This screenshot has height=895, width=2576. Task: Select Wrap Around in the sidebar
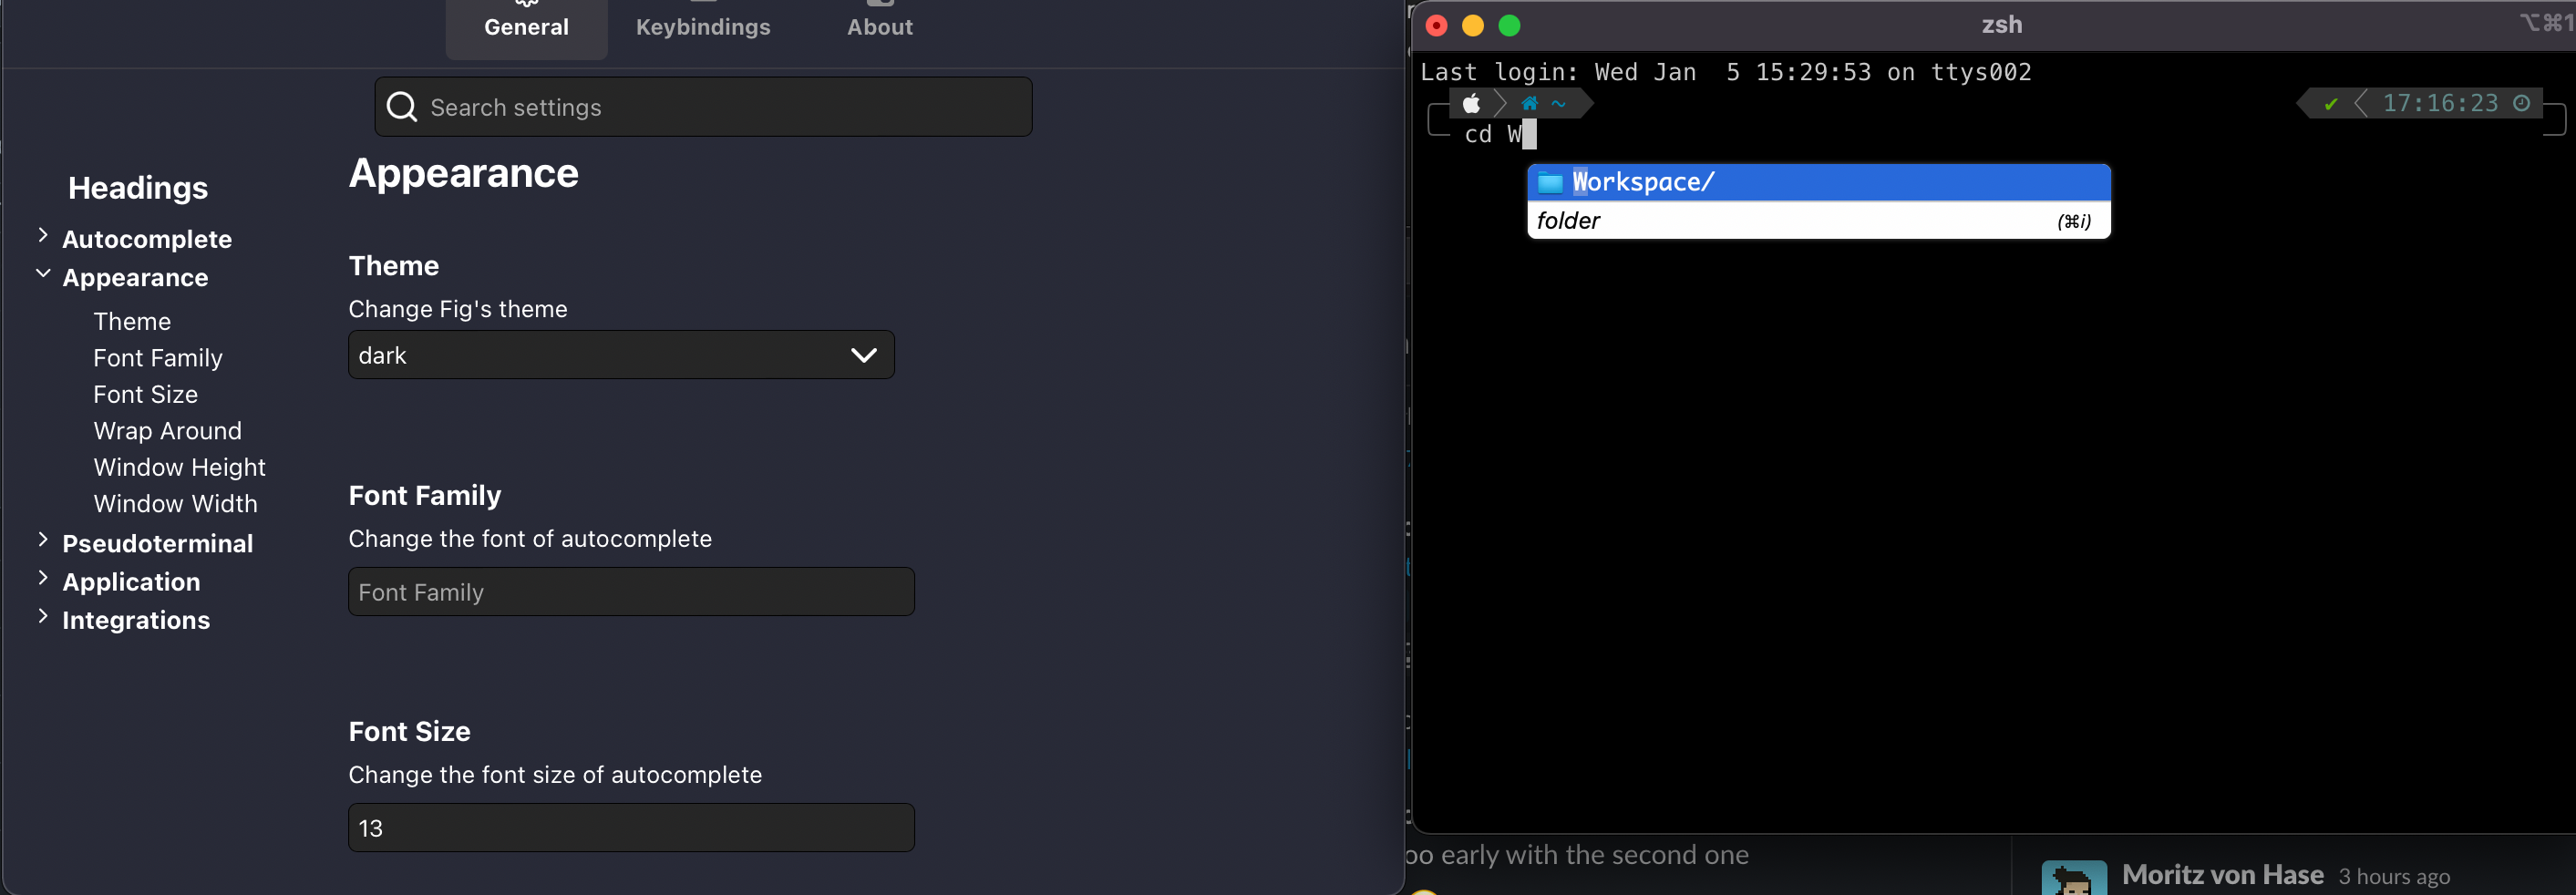pyautogui.click(x=167, y=430)
